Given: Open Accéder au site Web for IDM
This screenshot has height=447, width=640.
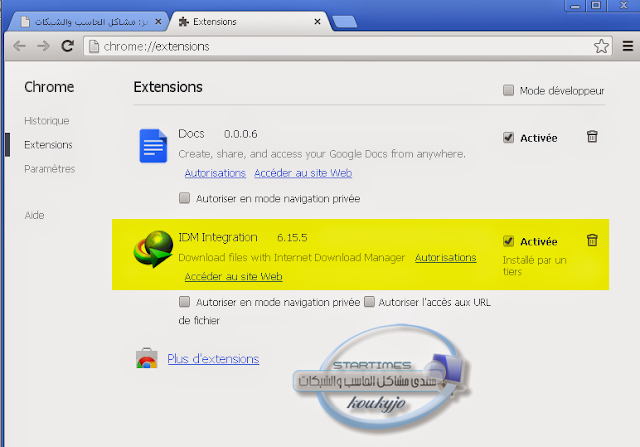Looking at the screenshot, I should pos(233,276).
